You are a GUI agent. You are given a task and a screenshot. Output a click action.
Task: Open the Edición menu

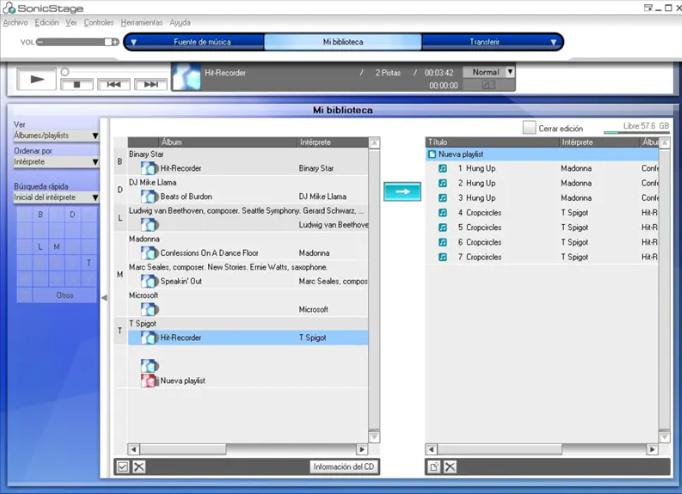tap(47, 22)
